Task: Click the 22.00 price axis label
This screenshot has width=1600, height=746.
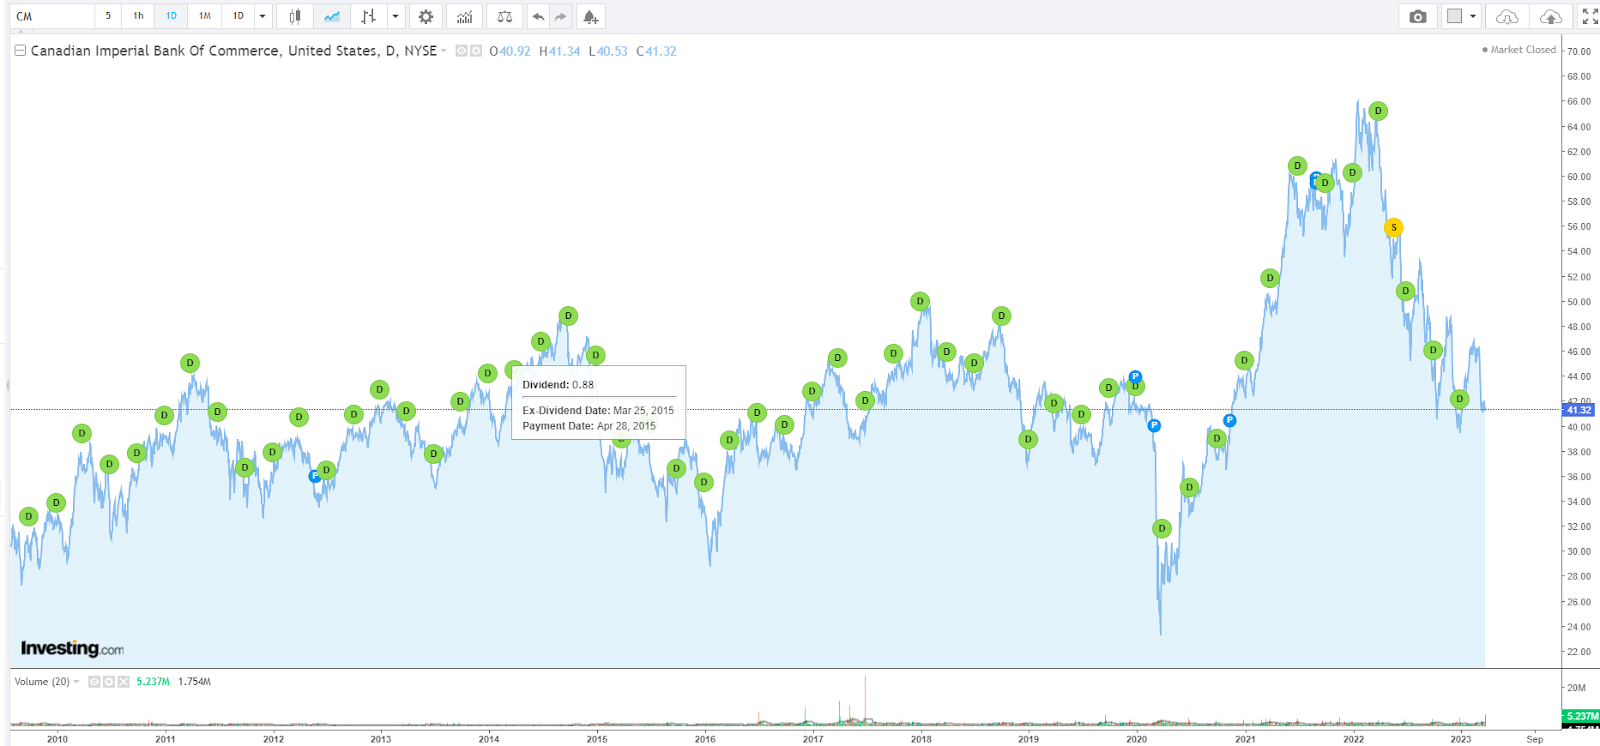Action: point(1579,652)
